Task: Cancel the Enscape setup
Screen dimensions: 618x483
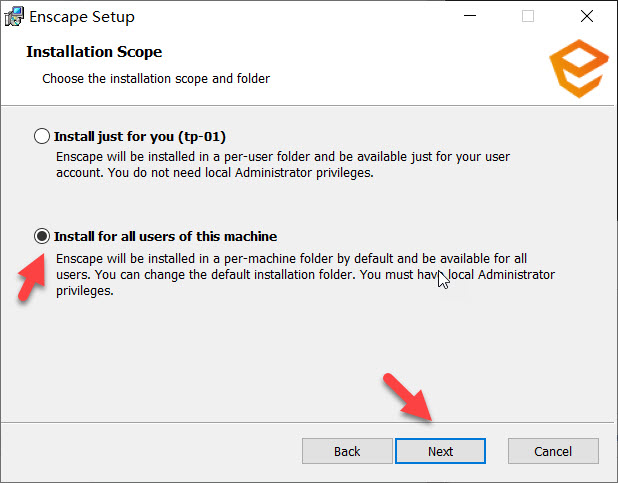Action: (553, 451)
